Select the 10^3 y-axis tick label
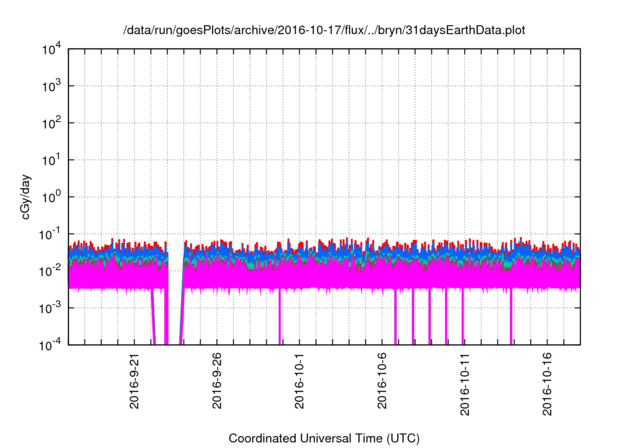Viewport: 640px width, 448px height. pyautogui.click(x=52, y=86)
